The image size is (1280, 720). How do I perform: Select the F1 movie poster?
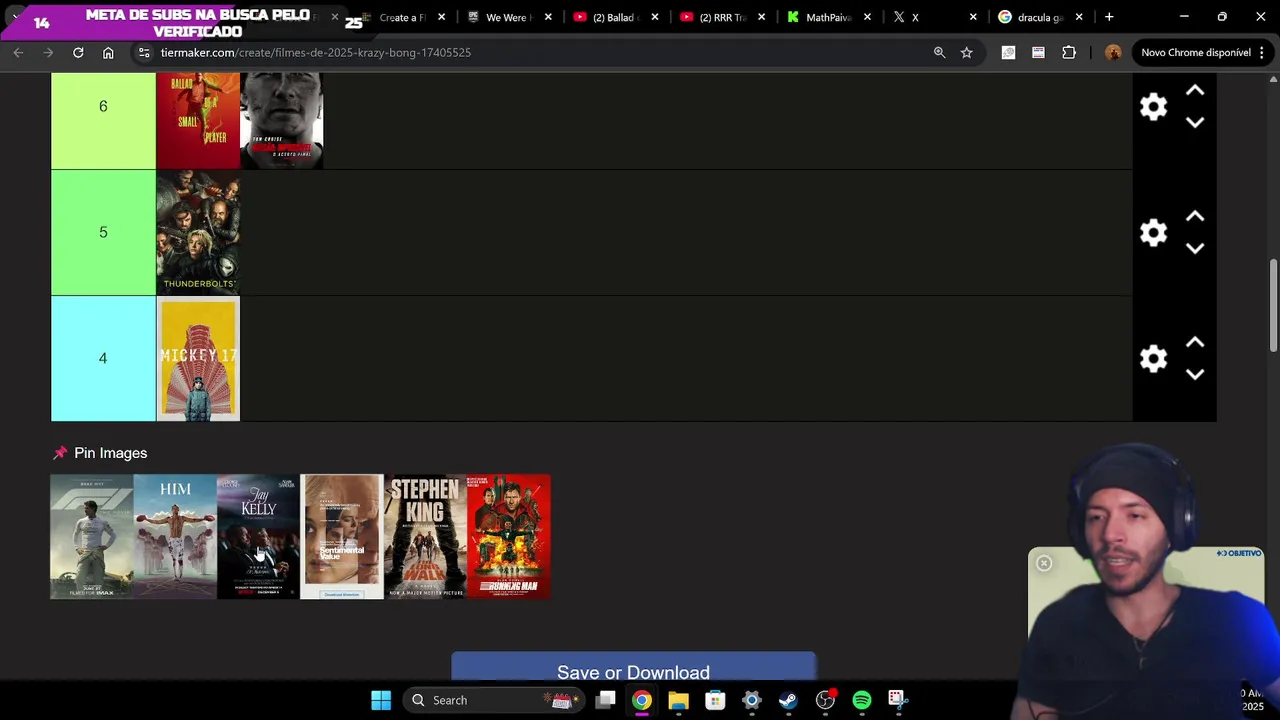coord(92,536)
